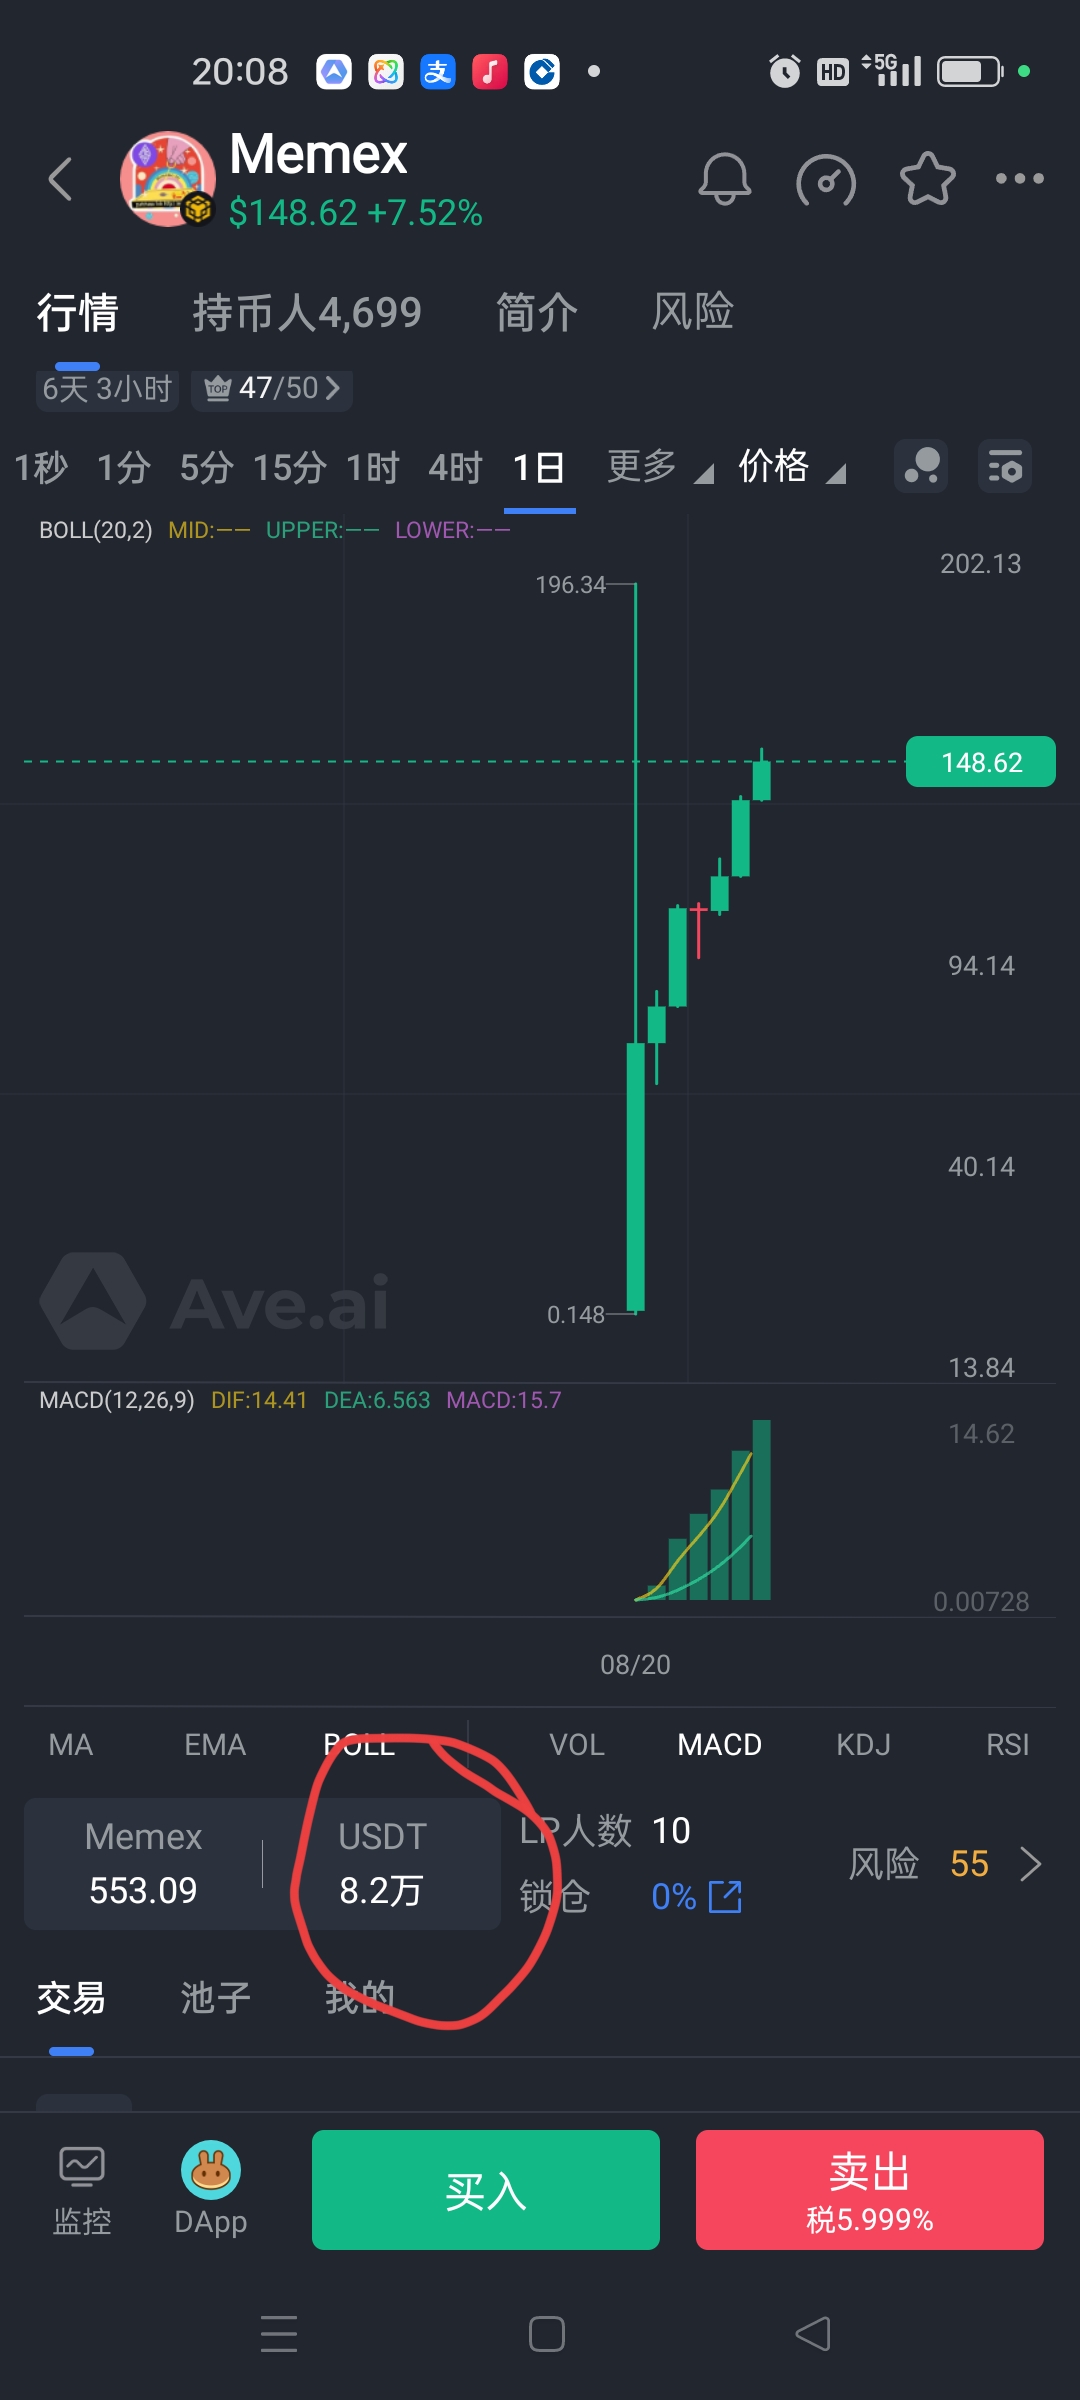Open price alert bell icon
Viewport: 1080px width, 2400px height.
(724, 180)
